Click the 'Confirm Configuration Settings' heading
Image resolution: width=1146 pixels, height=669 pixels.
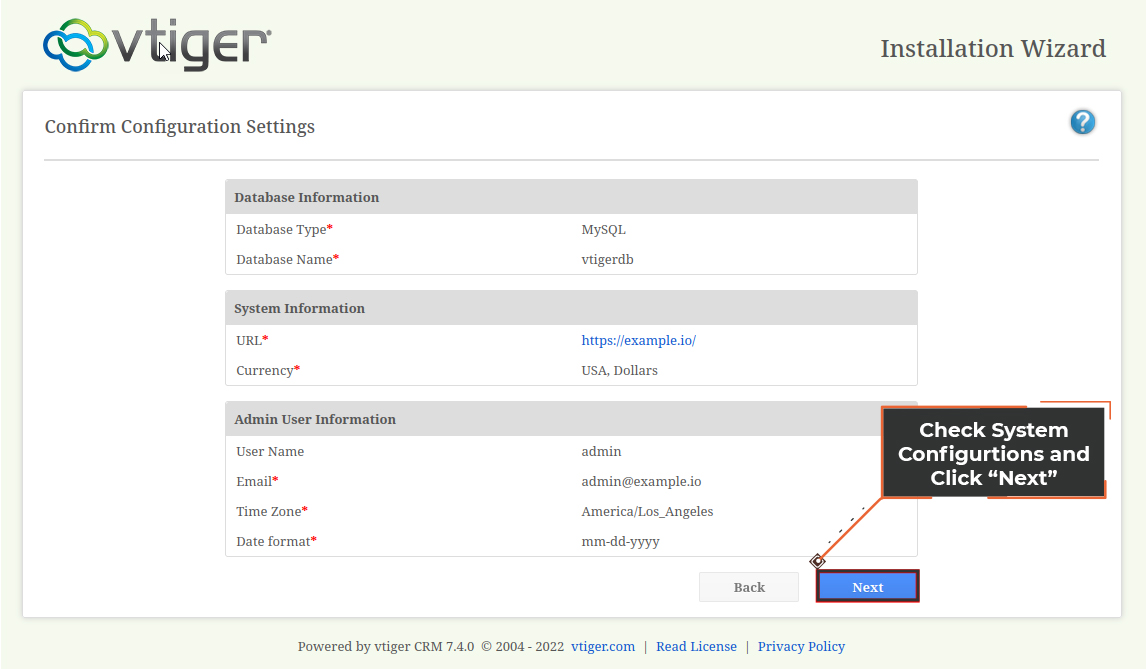click(x=180, y=126)
